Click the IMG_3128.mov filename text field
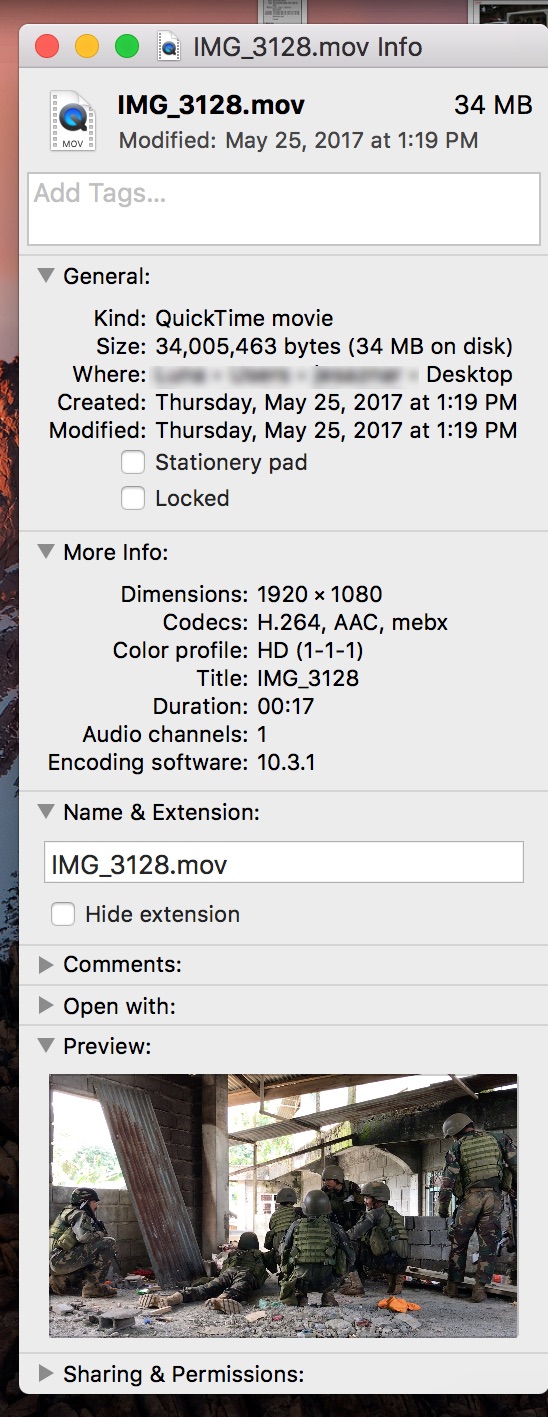The height and width of the screenshot is (1417, 548). click(x=284, y=862)
